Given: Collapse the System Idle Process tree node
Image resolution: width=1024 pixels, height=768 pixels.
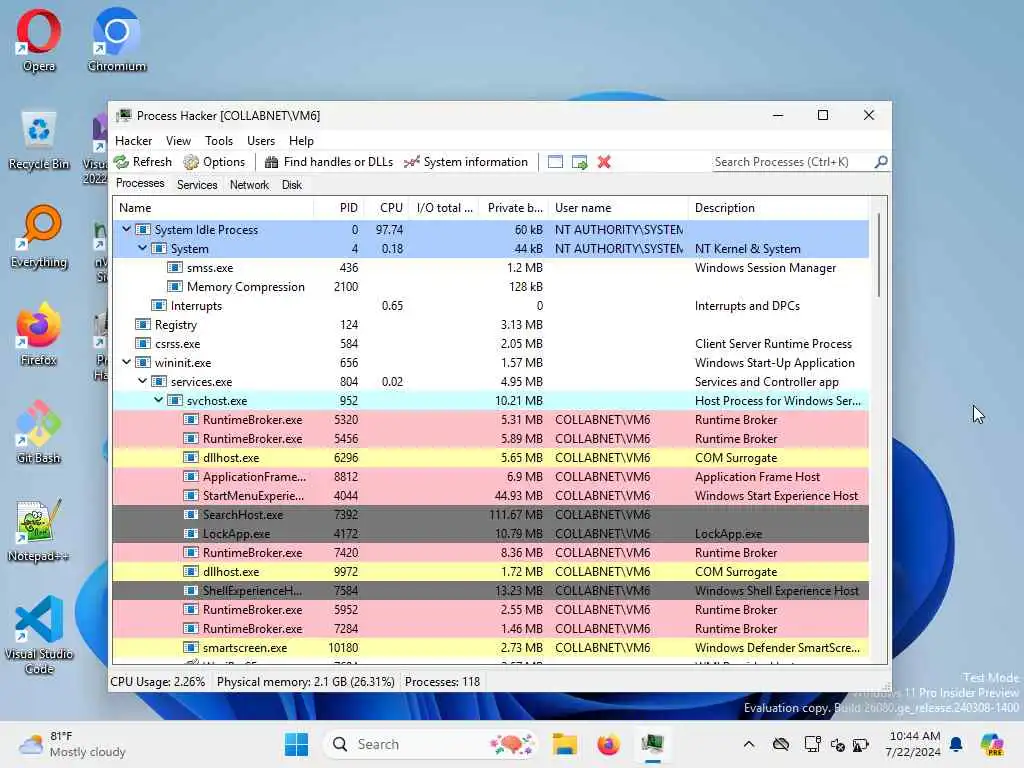Looking at the screenshot, I should (127, 229).
